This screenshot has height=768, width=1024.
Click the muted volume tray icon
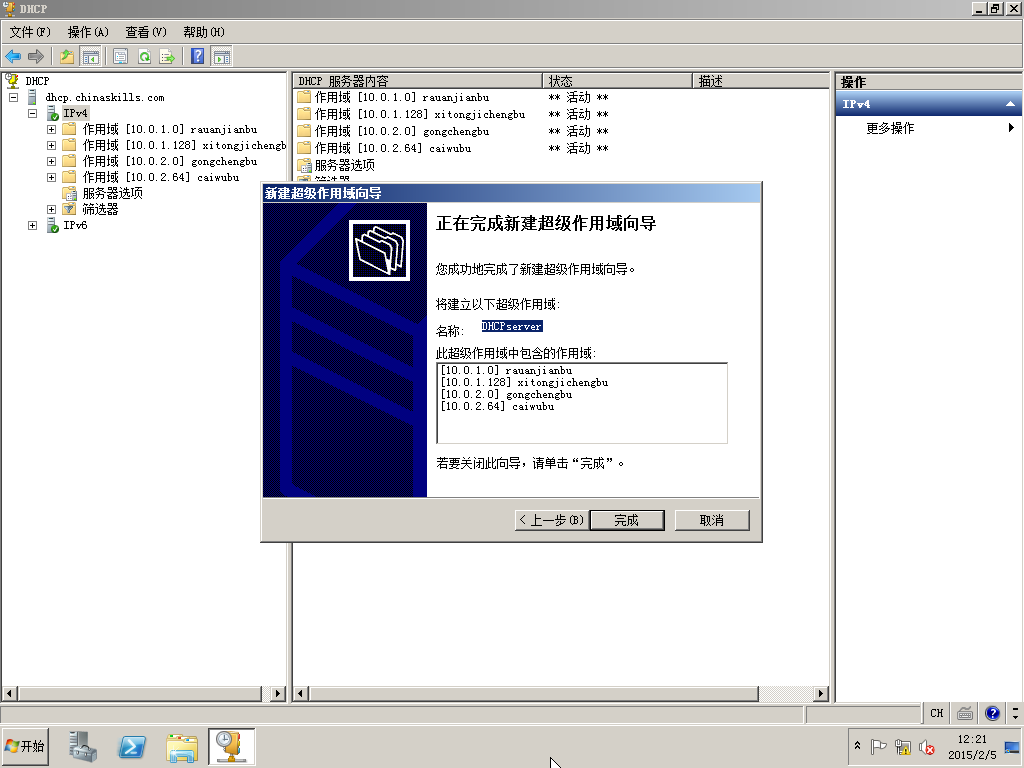tap(927, 747)
